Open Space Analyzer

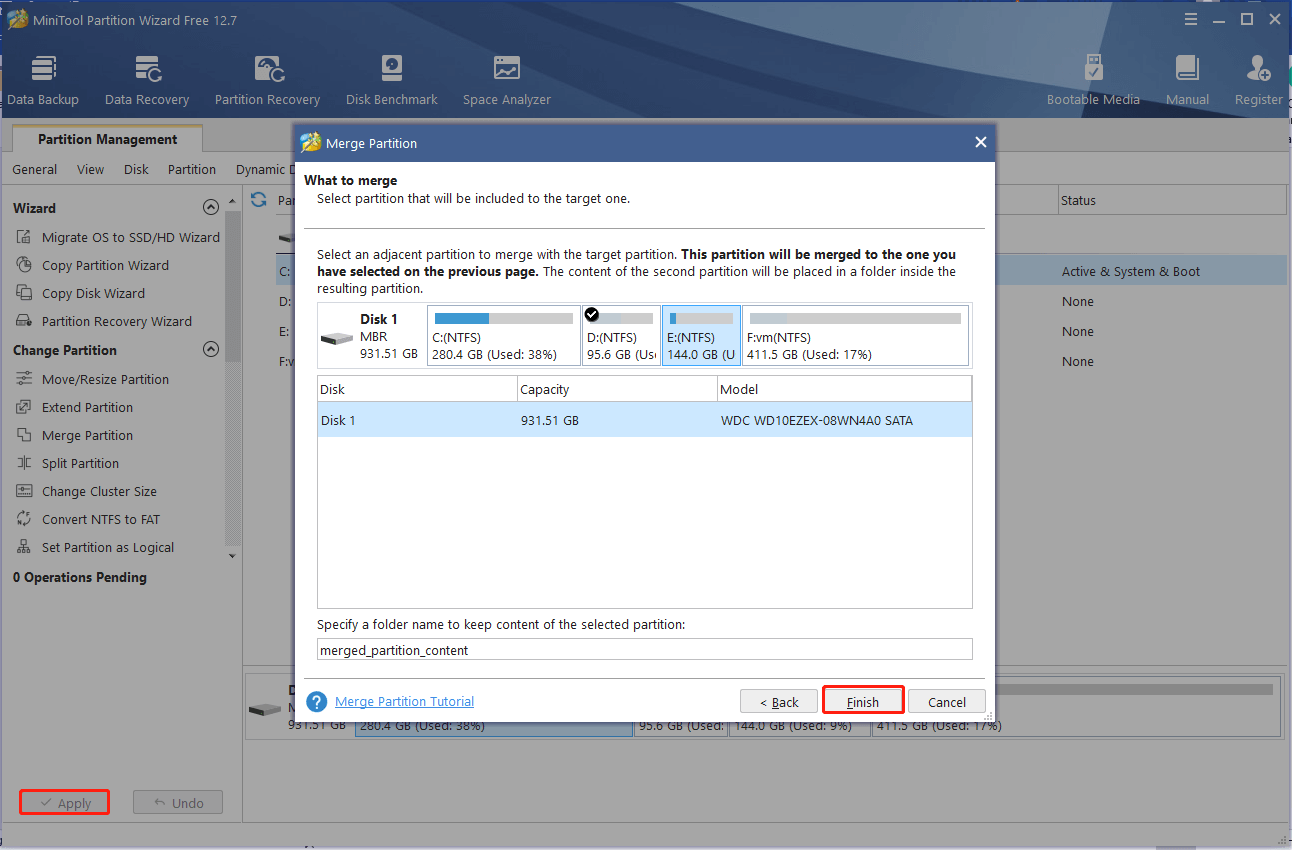click(507, 80)
